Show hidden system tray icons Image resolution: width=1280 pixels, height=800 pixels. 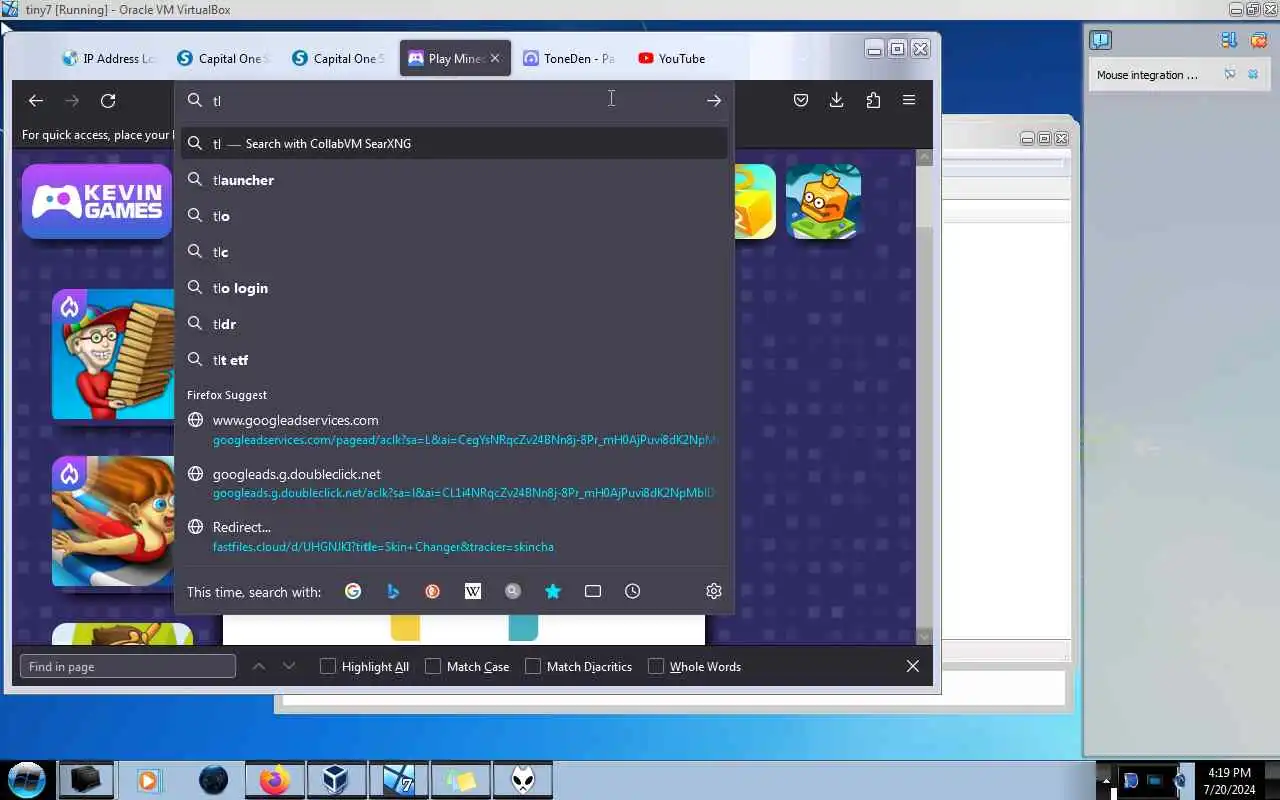tap(1105, 780)
